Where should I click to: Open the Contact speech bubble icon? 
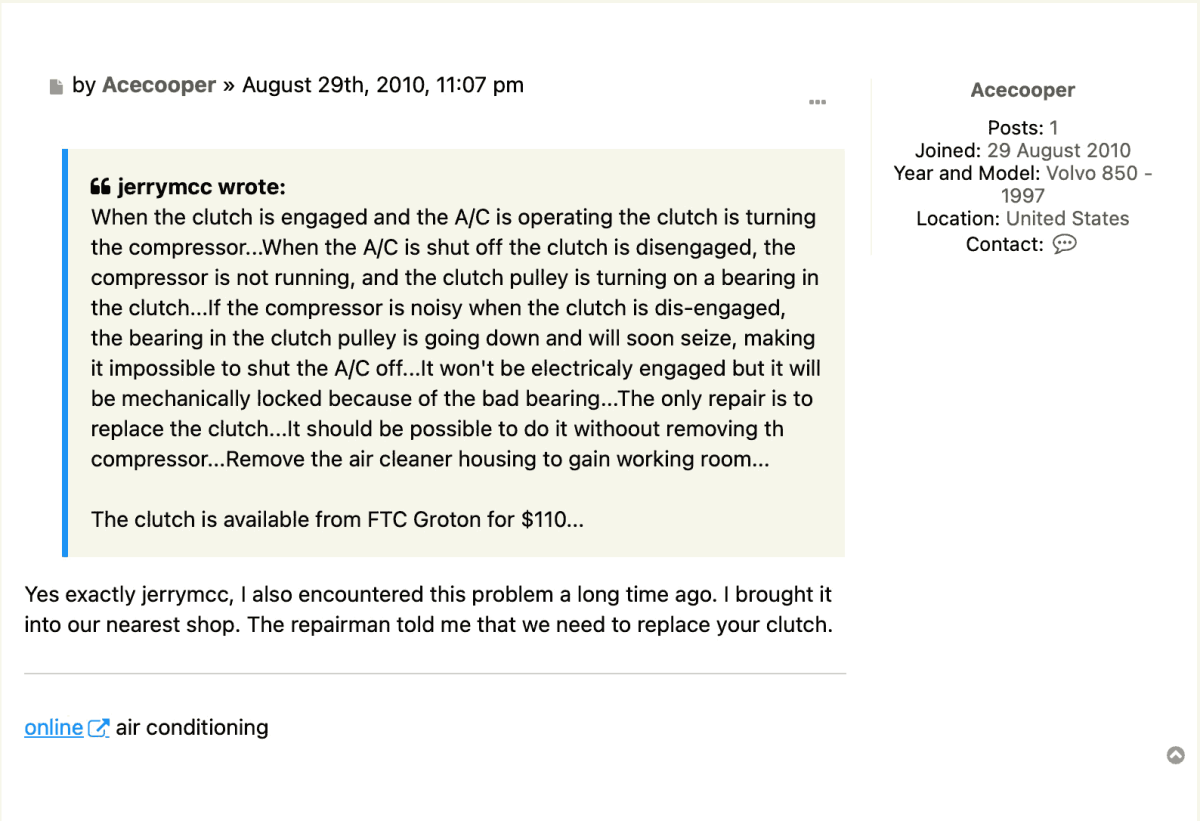(x=1065, y=244)
